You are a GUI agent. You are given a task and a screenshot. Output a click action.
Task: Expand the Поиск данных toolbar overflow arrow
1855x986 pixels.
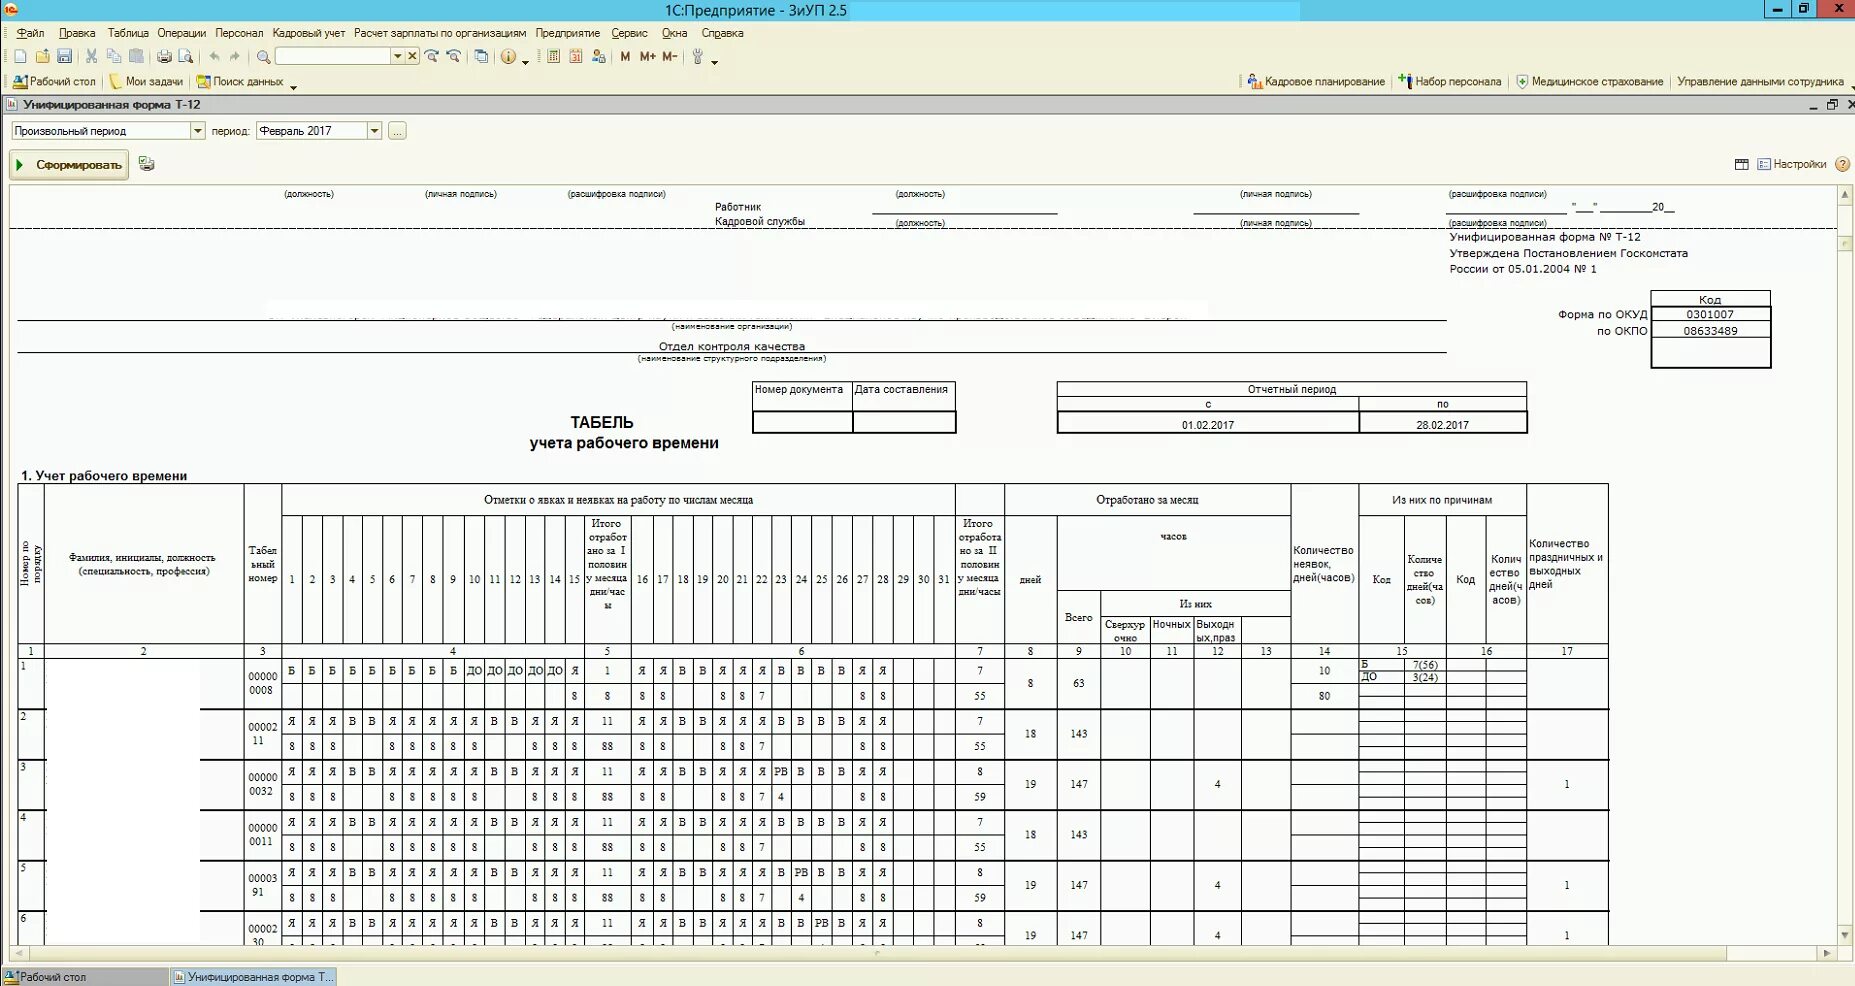click(x=293, y=86)
